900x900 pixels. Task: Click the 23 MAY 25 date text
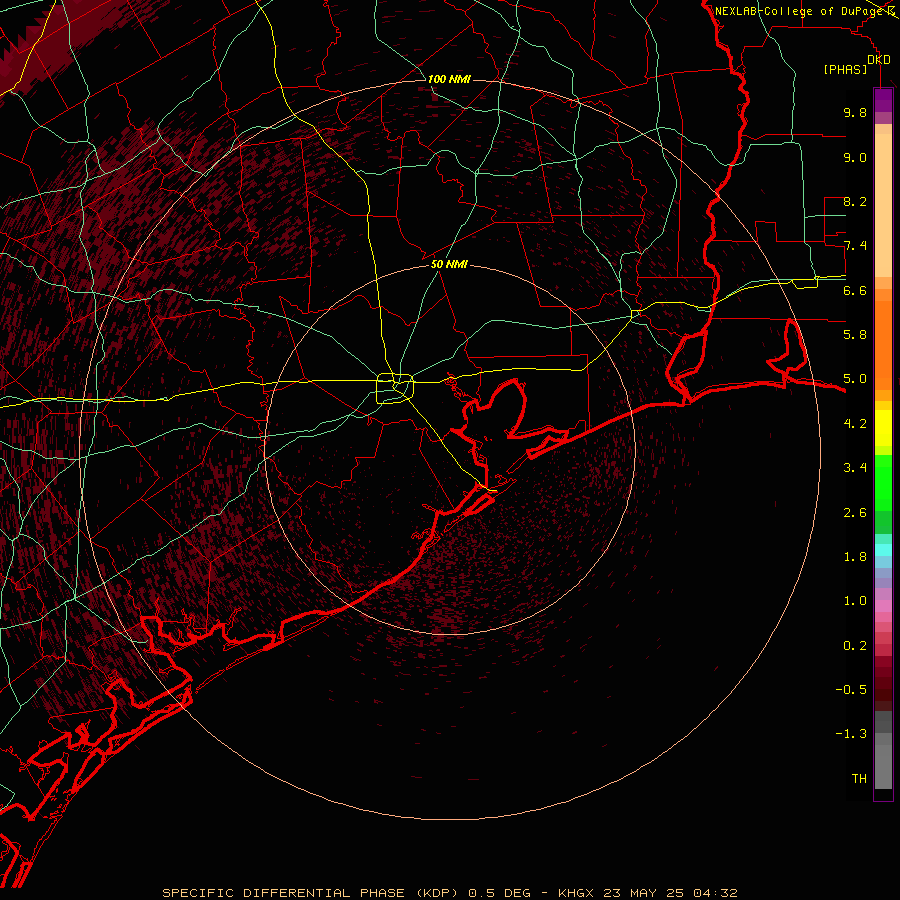646,893
